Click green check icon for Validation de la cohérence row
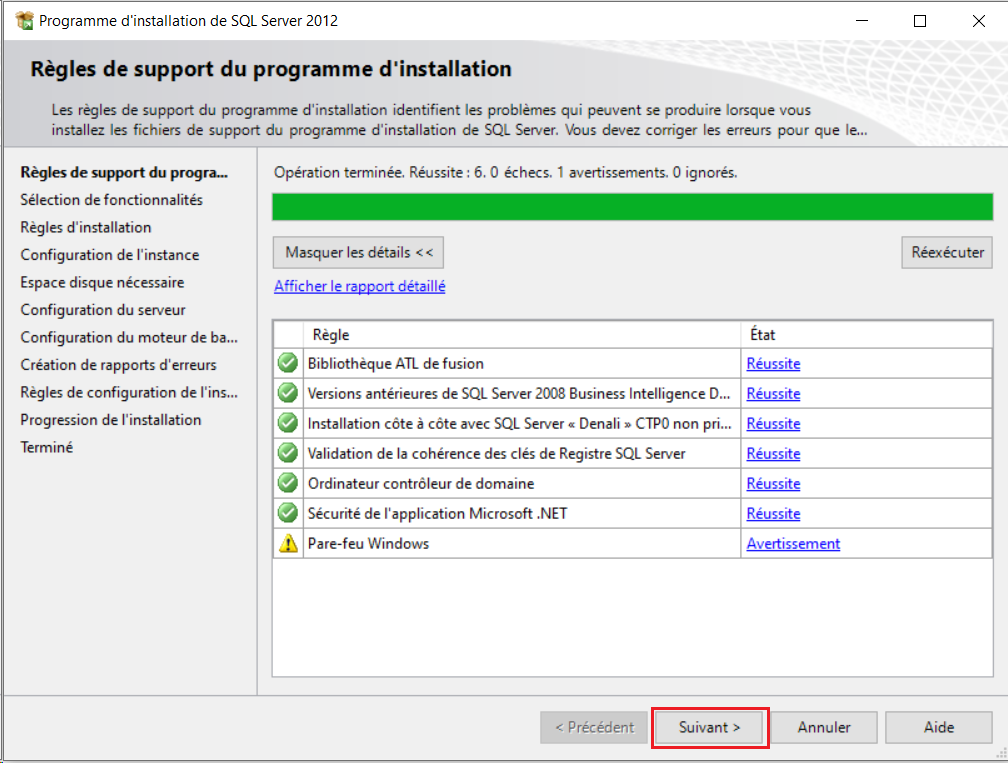The height and width of the screenshot is (763, 1008). tap(287, 453)
